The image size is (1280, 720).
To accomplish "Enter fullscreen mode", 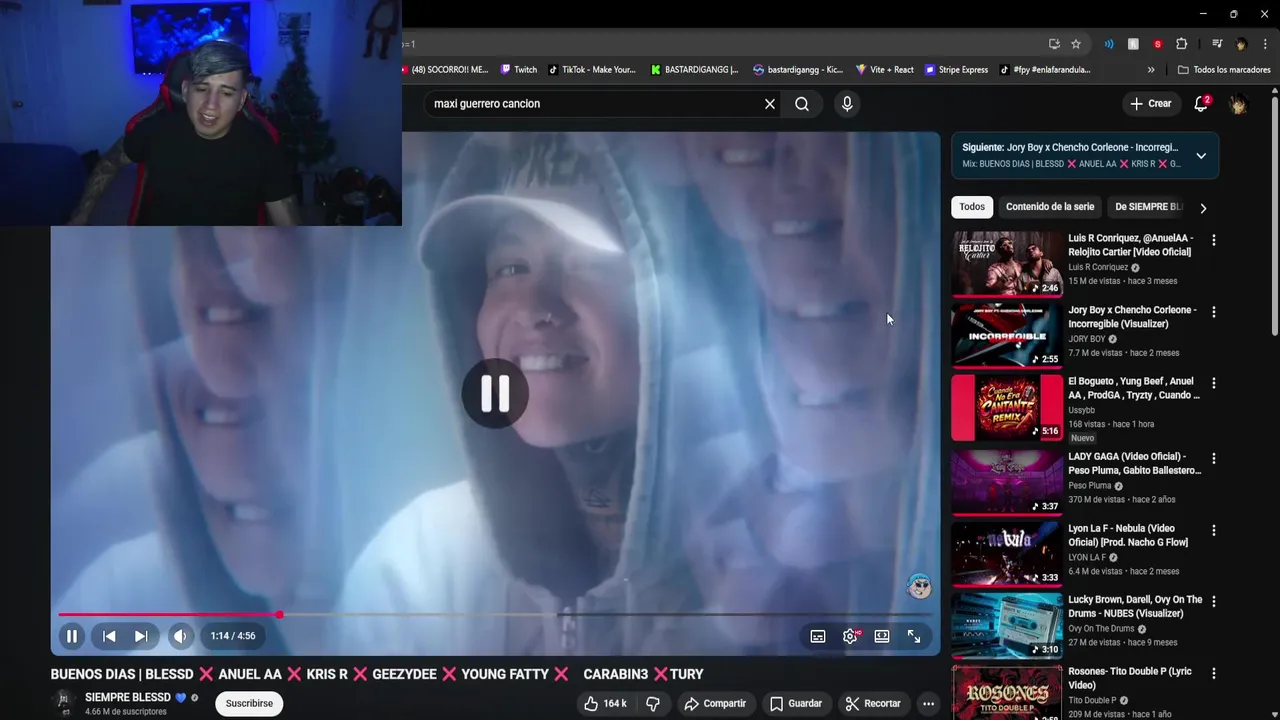I will tap(914, 636).
